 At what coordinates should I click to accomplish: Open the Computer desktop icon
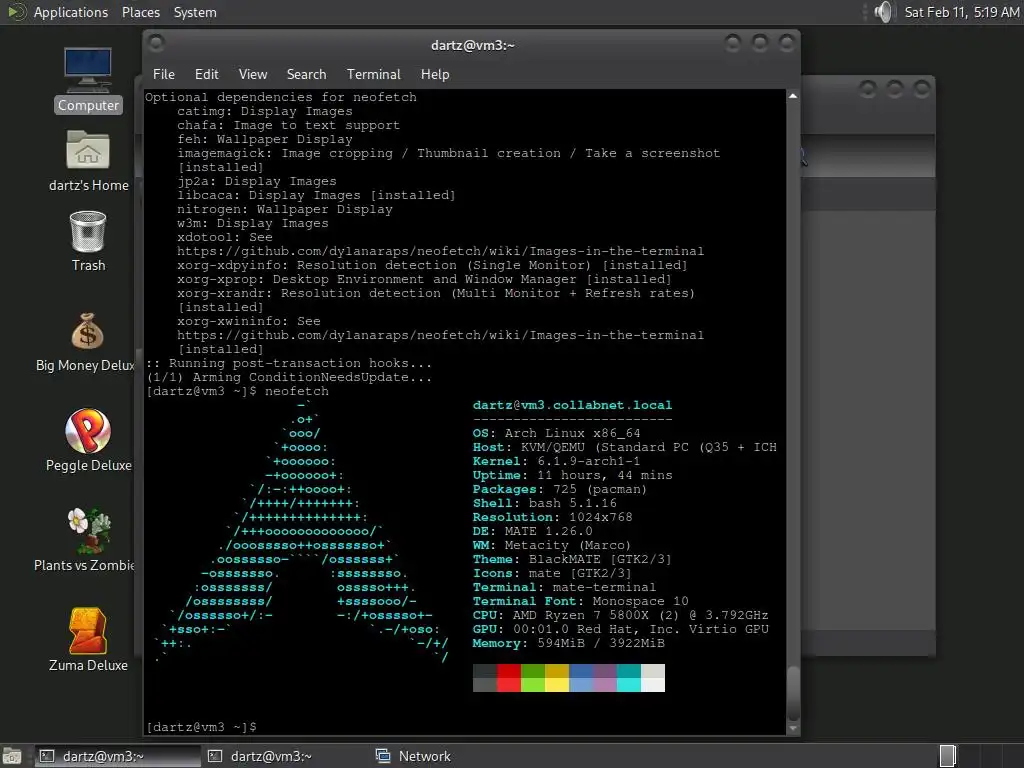point(88,80)
